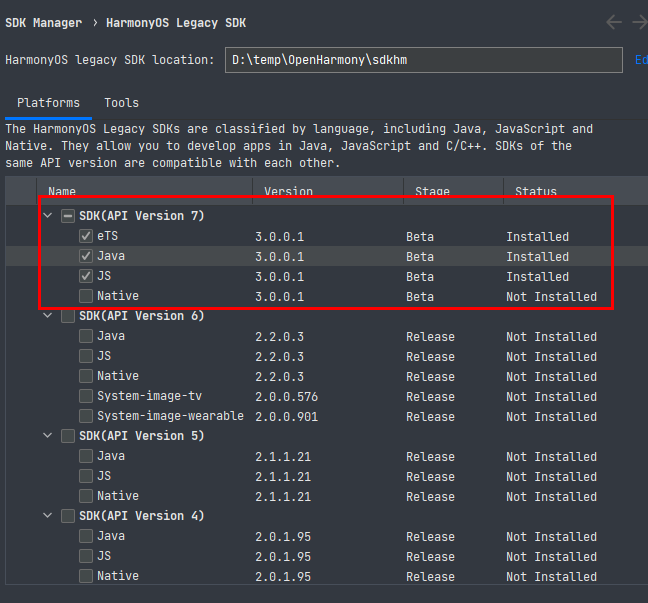Check the JS checkbox under API Version 5
The width and height of the screenshot is (648, 603).
click(x=86, y=476)
